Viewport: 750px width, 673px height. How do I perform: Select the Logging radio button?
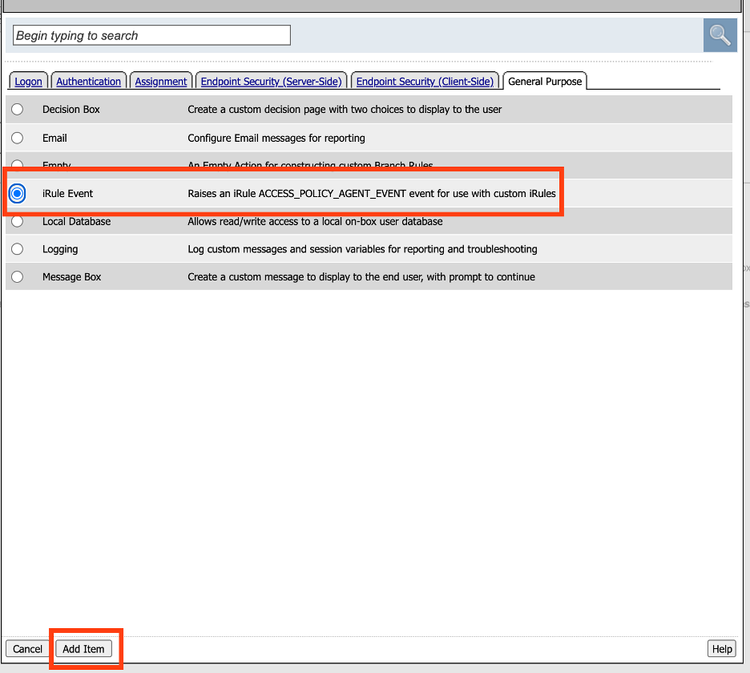tap(17, 249)
